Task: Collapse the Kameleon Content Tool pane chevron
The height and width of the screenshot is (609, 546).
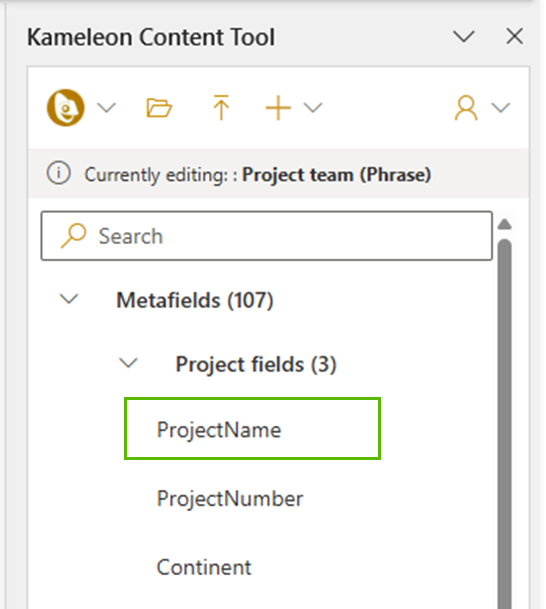Action: click(x=464, y=37)
